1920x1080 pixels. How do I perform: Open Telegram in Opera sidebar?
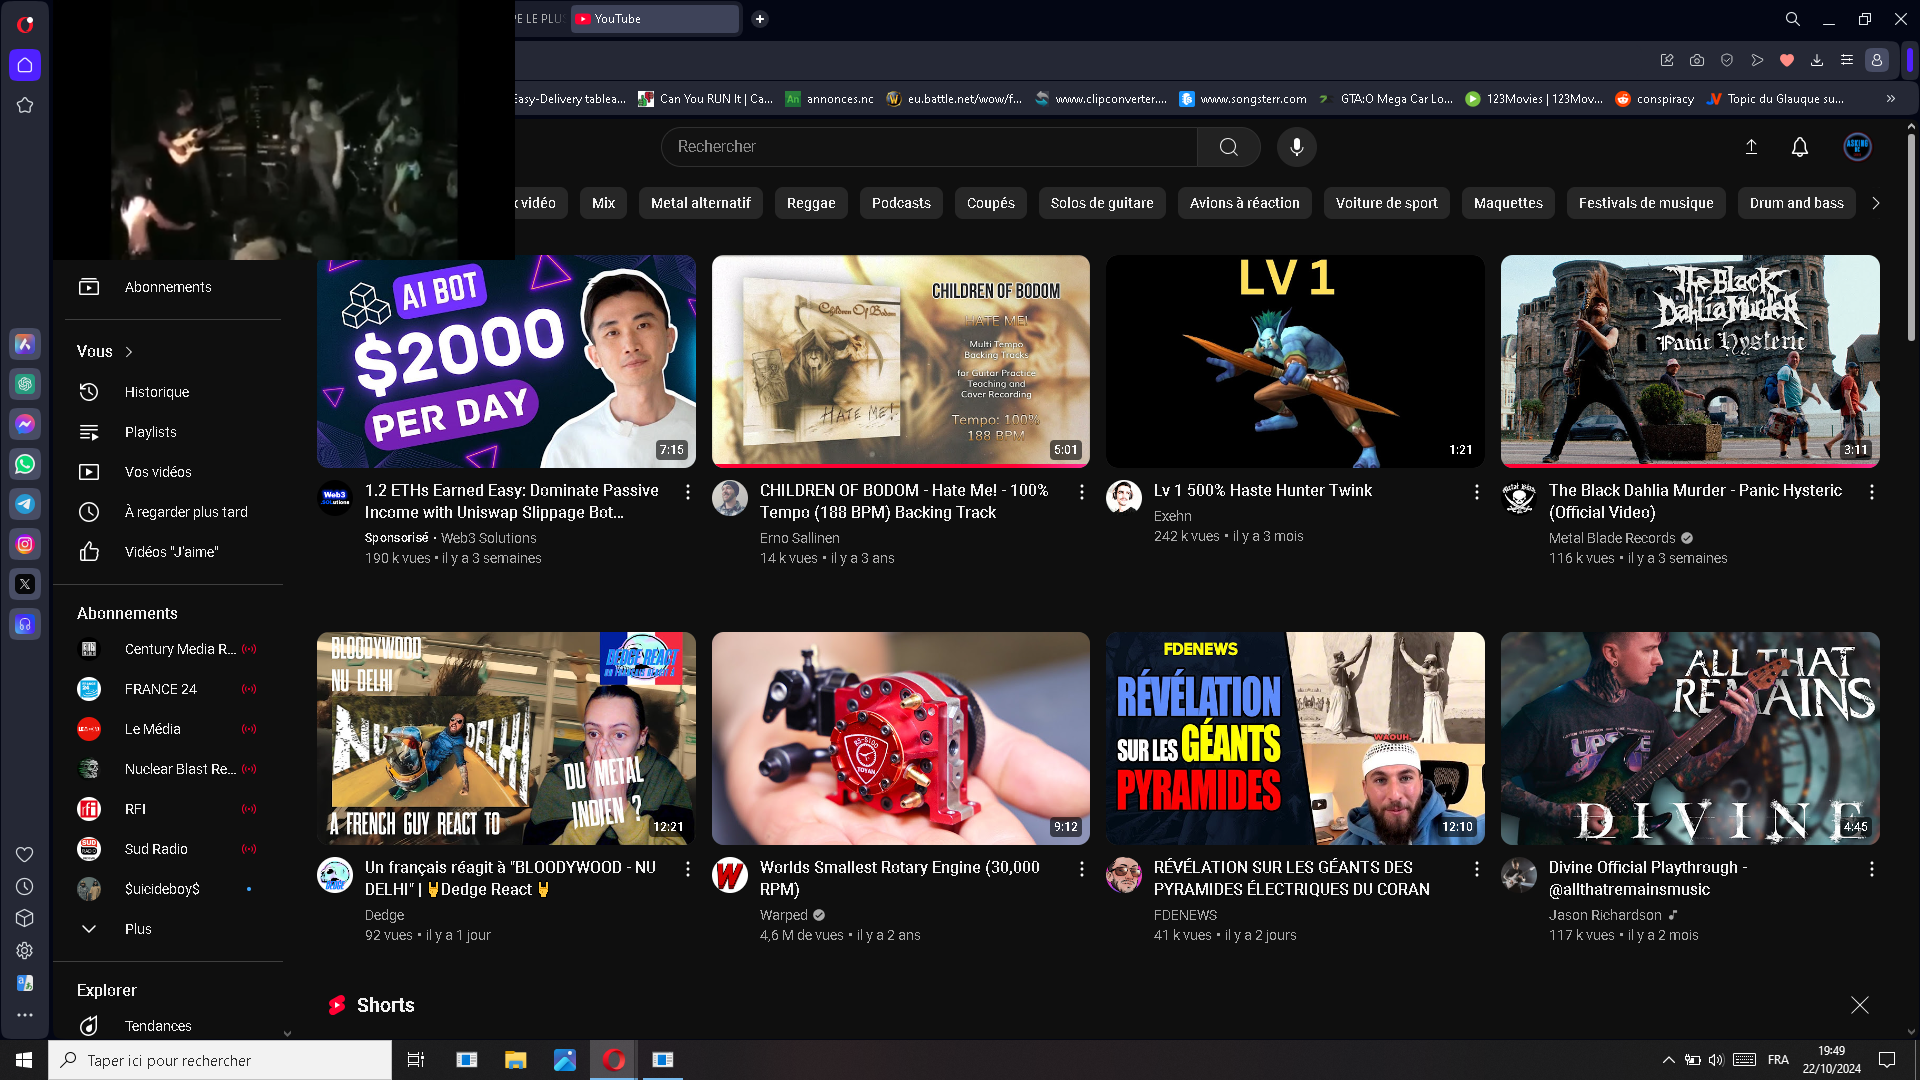(x=25, y=504)
